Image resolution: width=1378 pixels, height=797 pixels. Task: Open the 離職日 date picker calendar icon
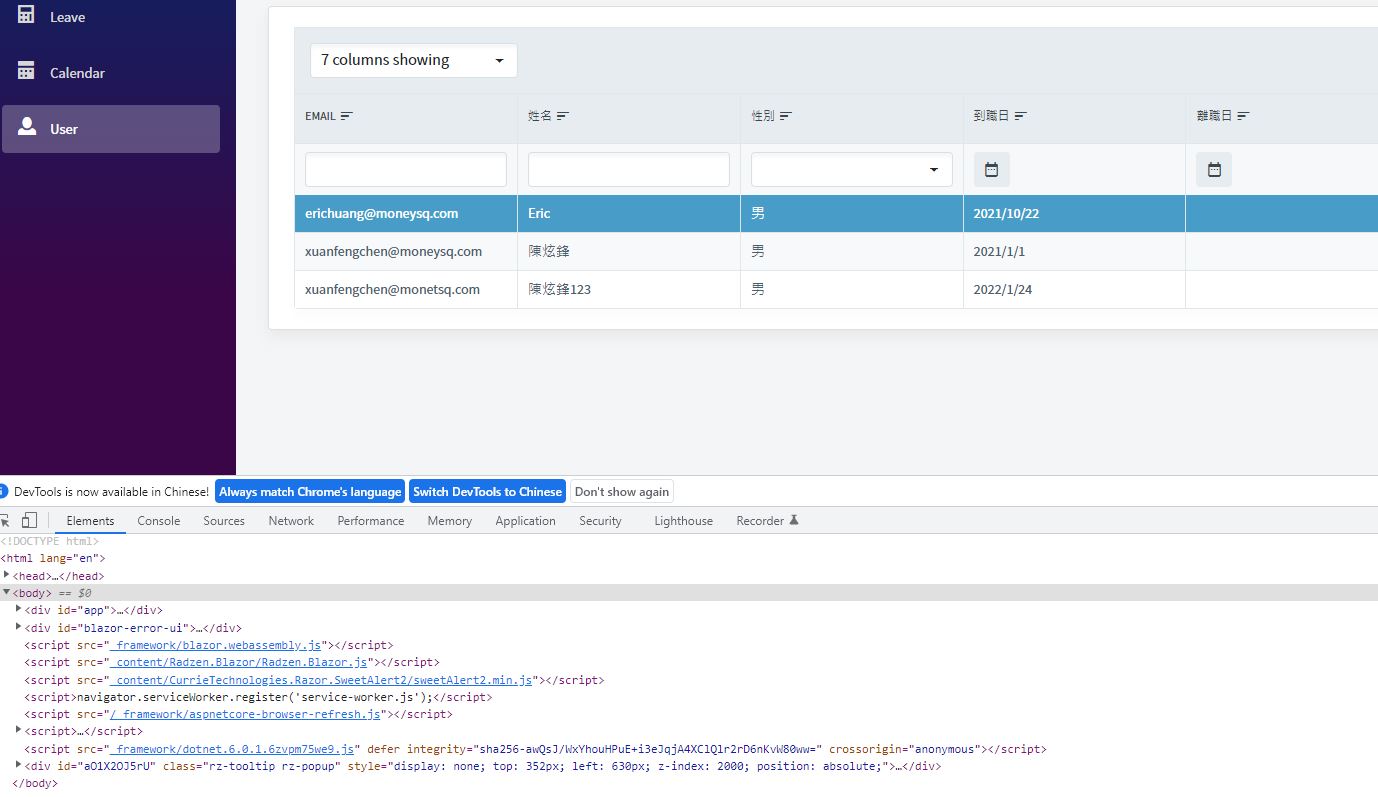pos(1214,170)
